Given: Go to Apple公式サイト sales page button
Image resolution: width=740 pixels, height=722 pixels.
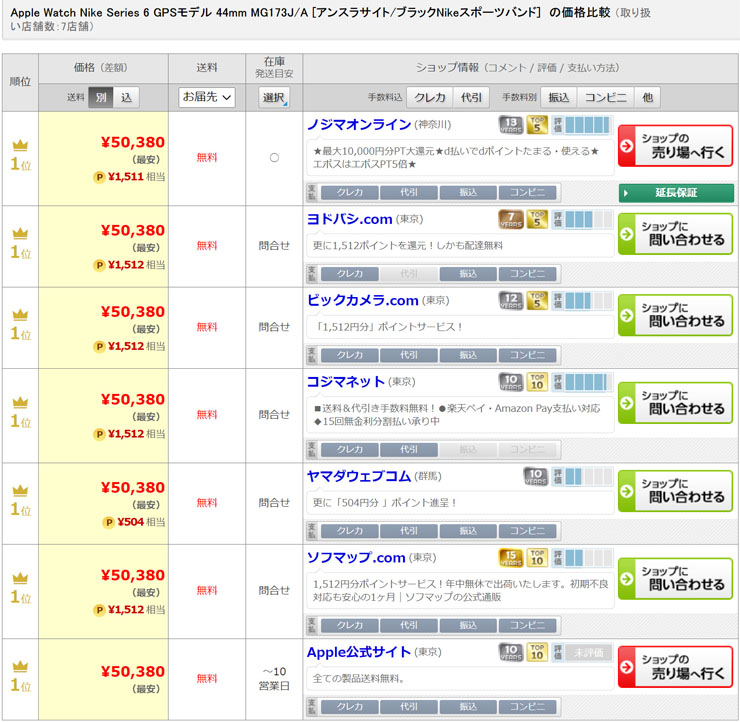Looking at the screenshot, I should pos(675,667).
